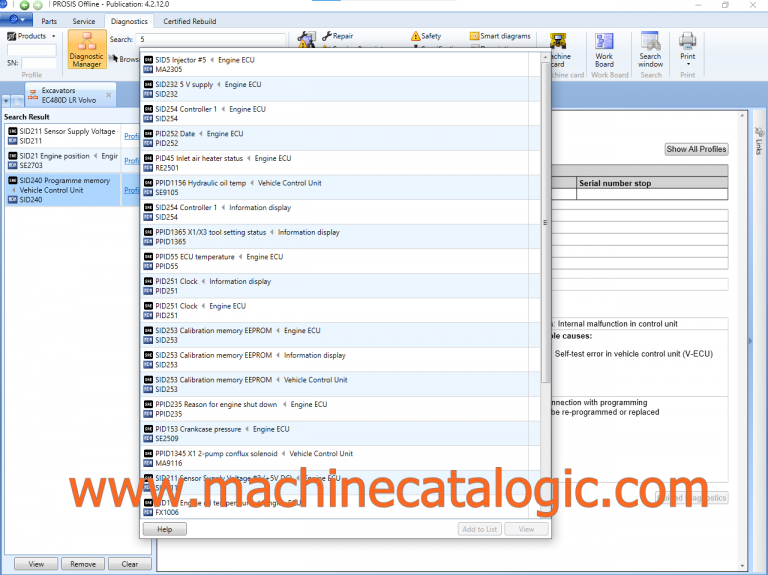768x575 pixels.
Task: Select SID253 Calibration memory Vehicle Control Unit
Action: click(341, 384)
